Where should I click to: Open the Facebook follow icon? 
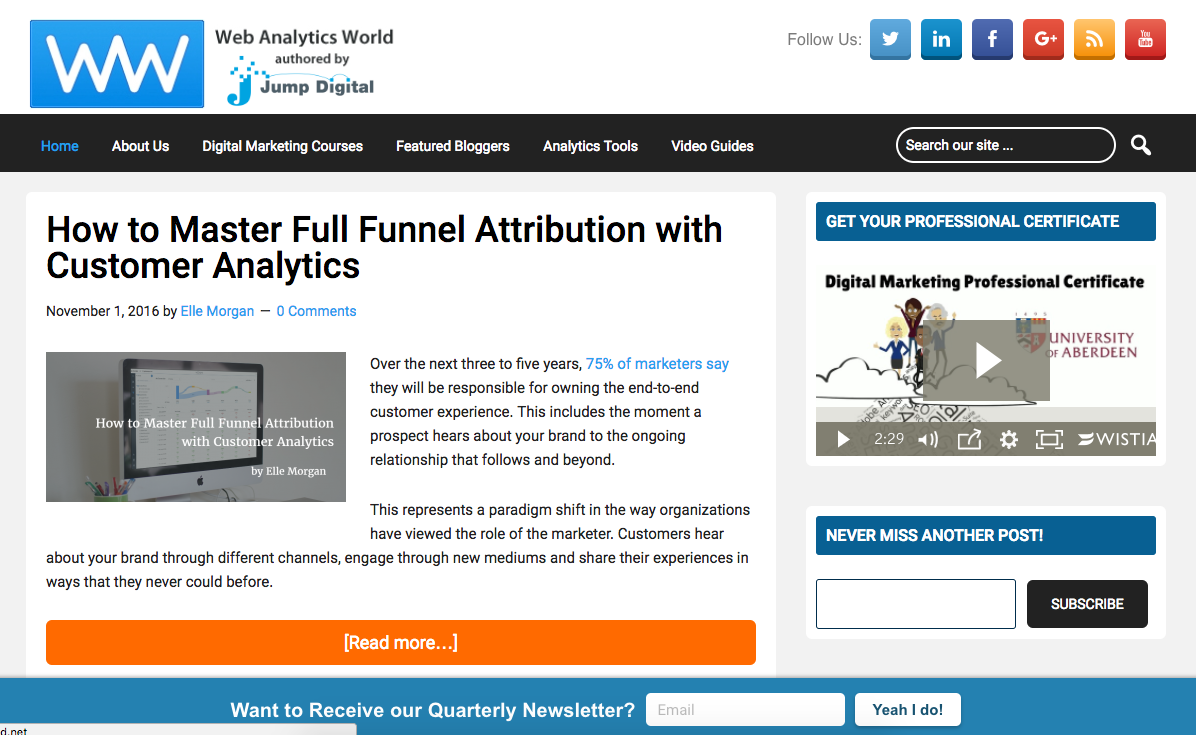tap(992, 39)
